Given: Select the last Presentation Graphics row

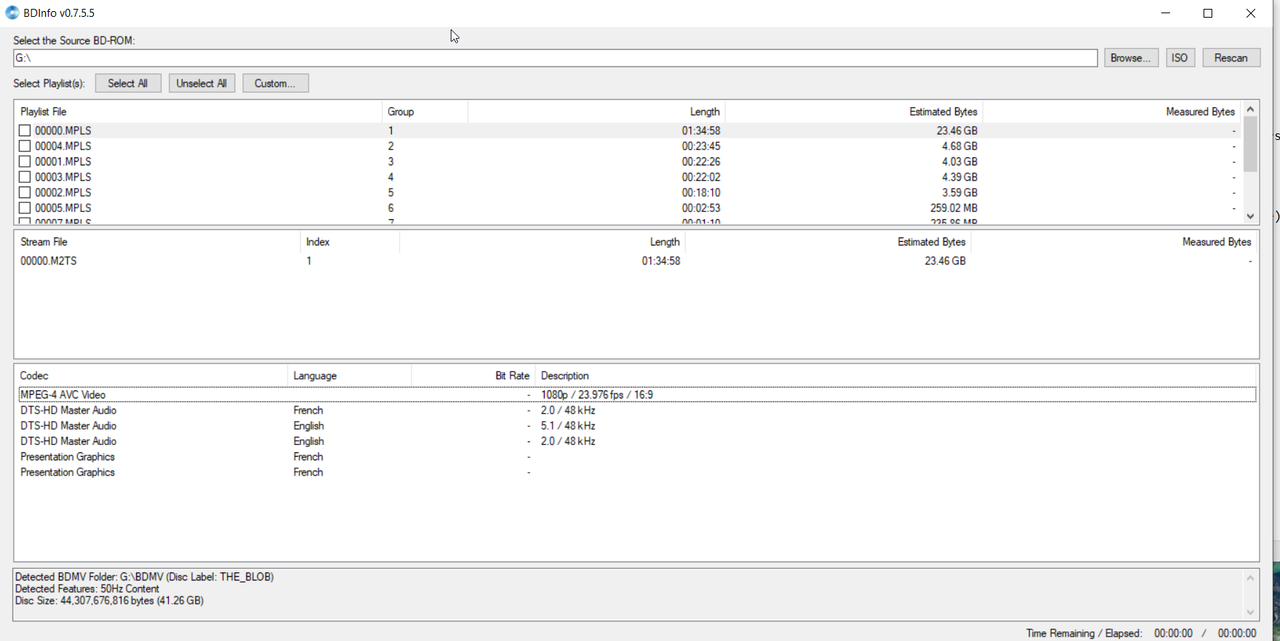Looking at the screenshot, I should [x=635, y=472].
